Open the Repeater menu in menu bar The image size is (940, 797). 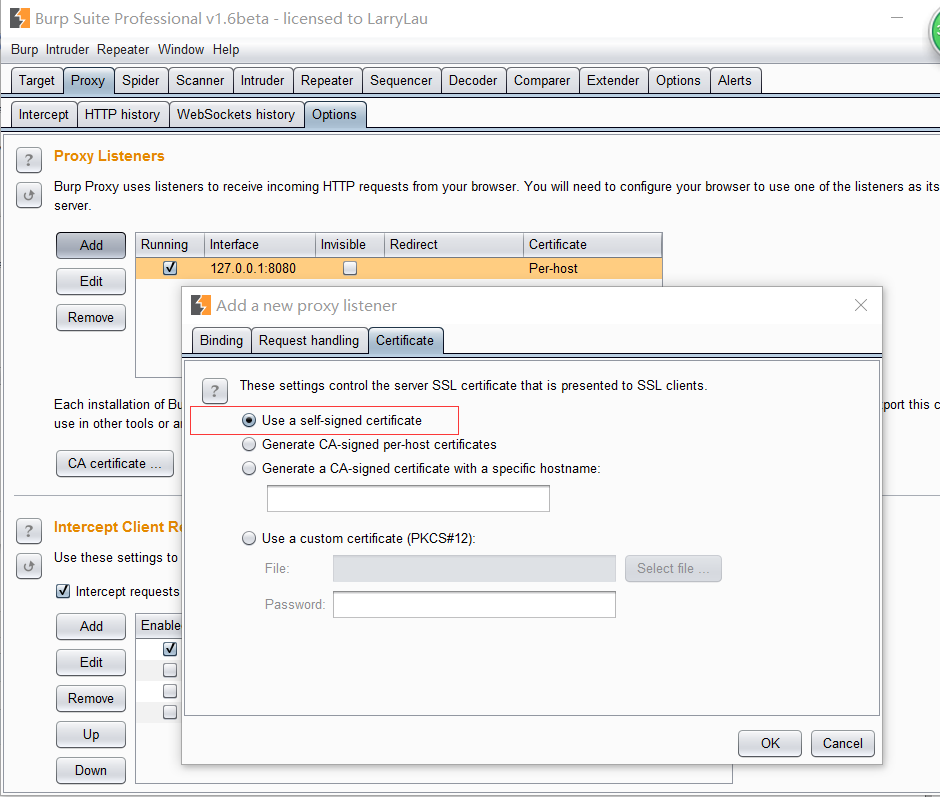coord(123,49)
